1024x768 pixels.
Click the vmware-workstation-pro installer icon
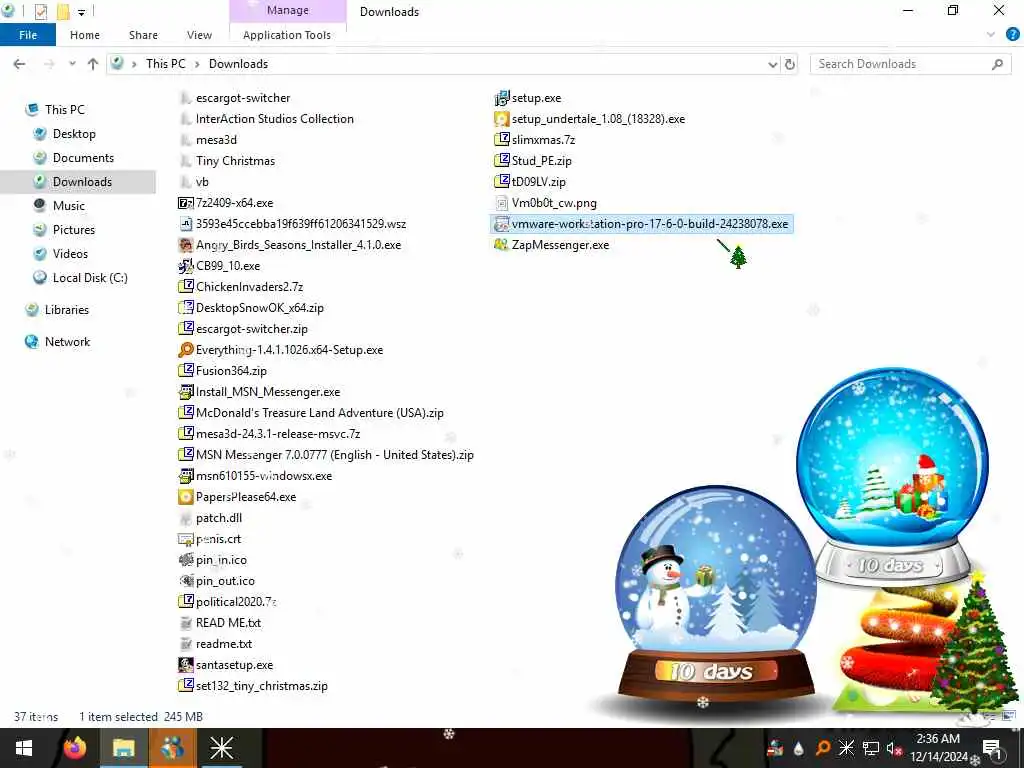[x=502, y=224]
